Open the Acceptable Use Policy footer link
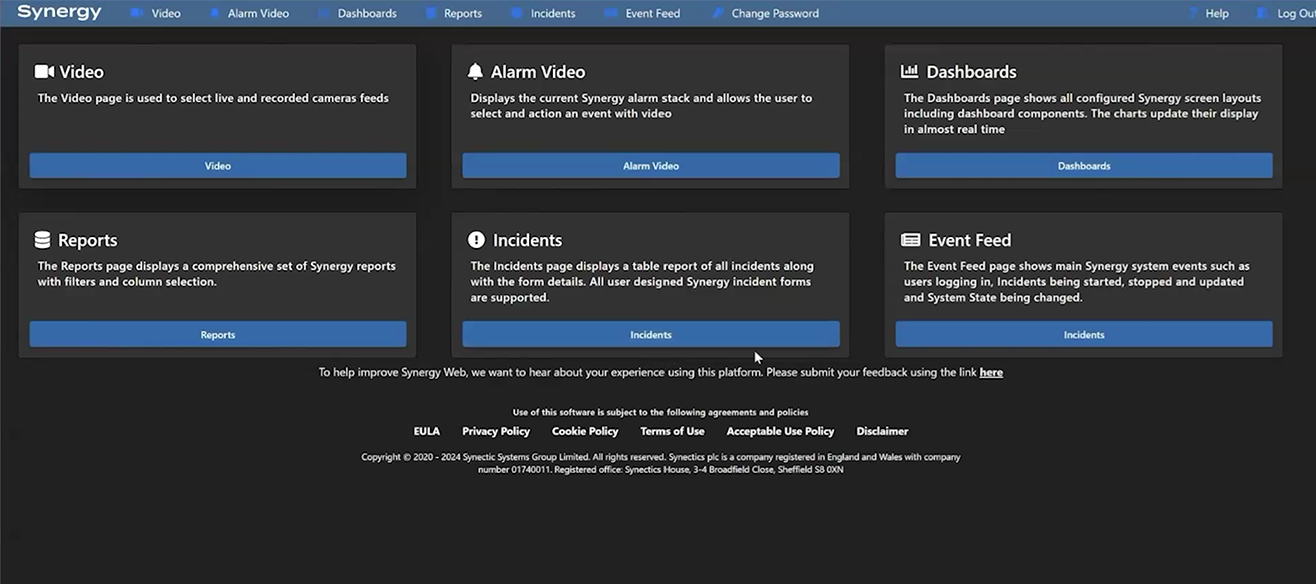The image size is (1316, 584). click(x=780, y=431)
